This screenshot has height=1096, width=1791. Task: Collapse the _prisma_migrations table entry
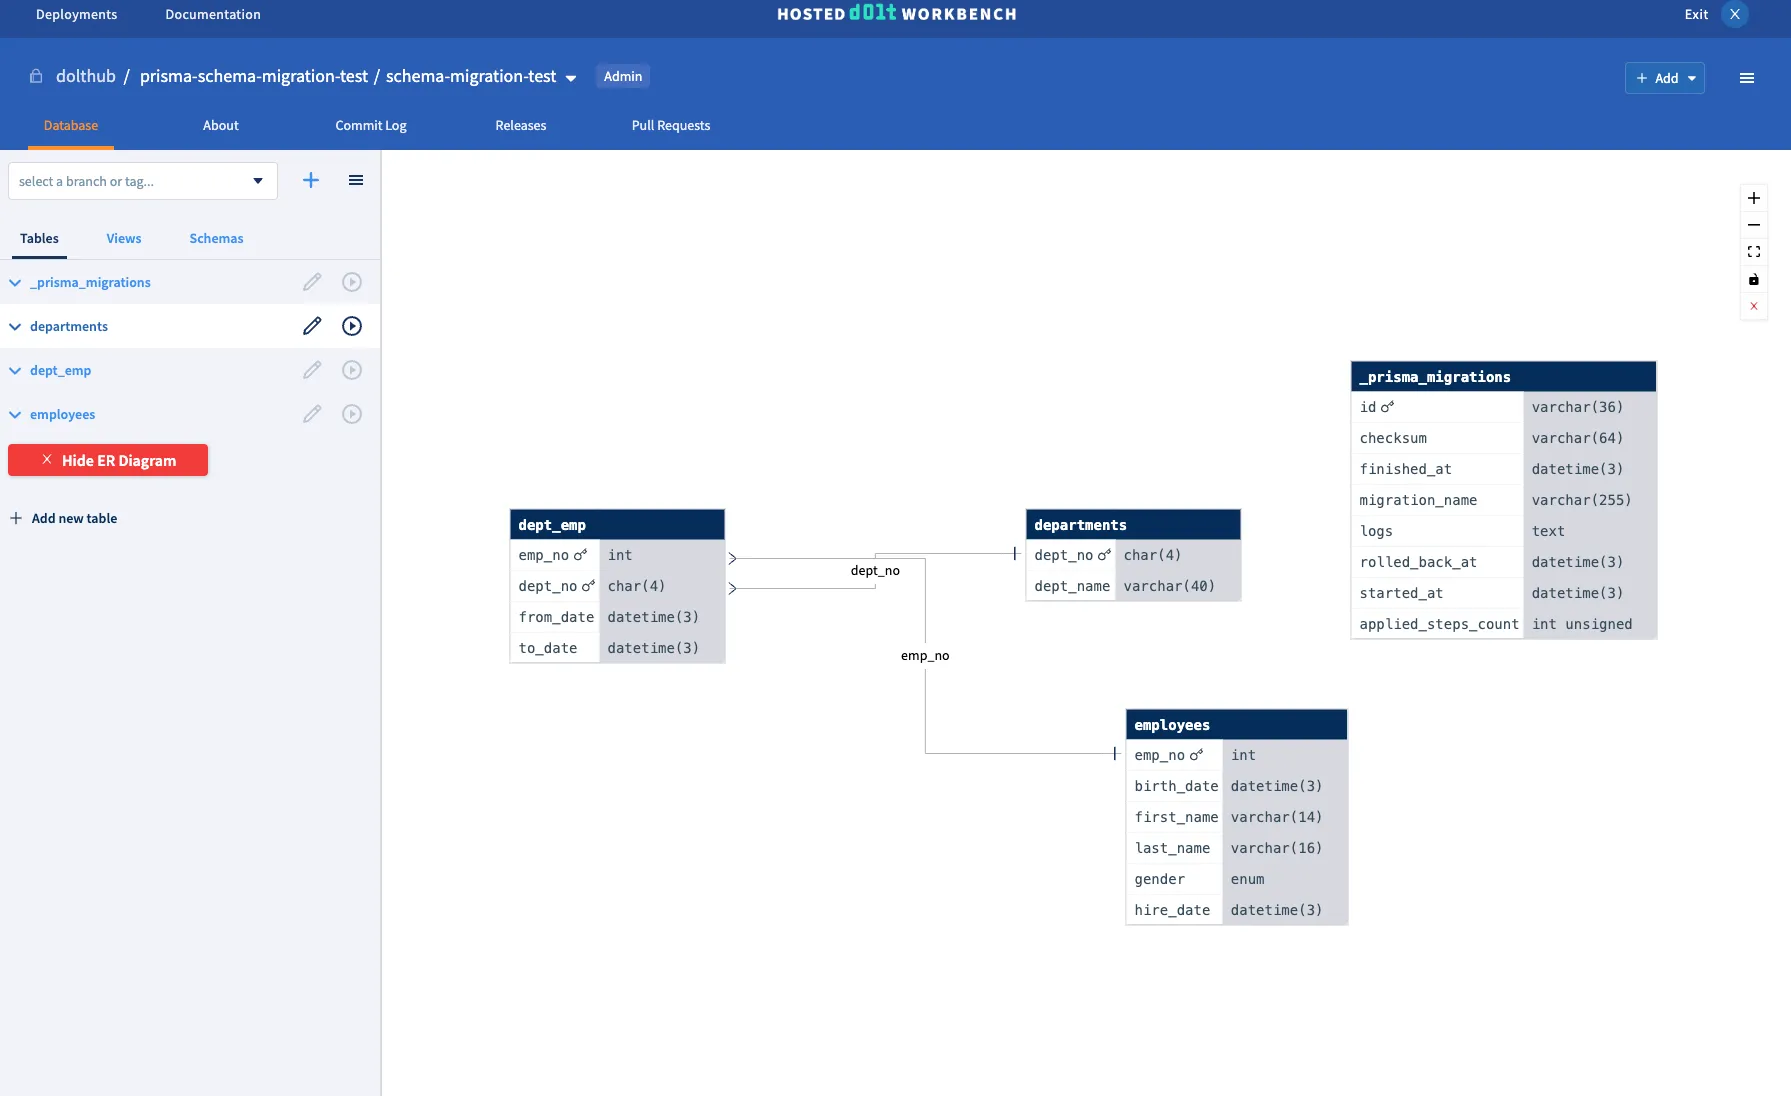click(x=15, y=282)
